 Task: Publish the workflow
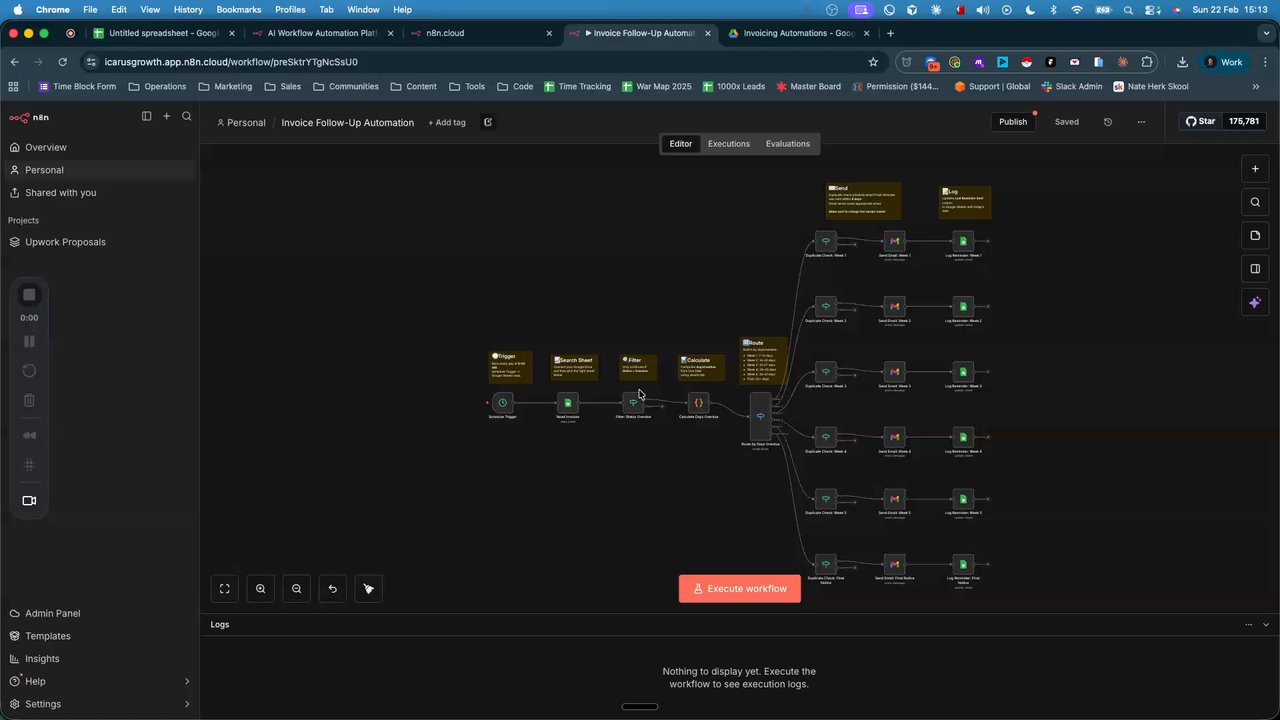pyautogui.click(x=1013, y=122)
